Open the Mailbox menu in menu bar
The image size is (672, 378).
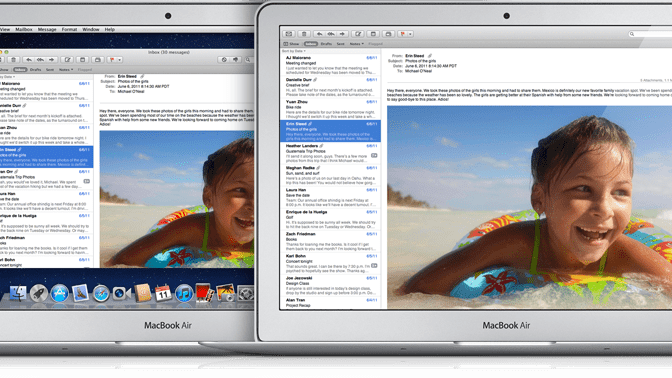[x=24, y=30]
